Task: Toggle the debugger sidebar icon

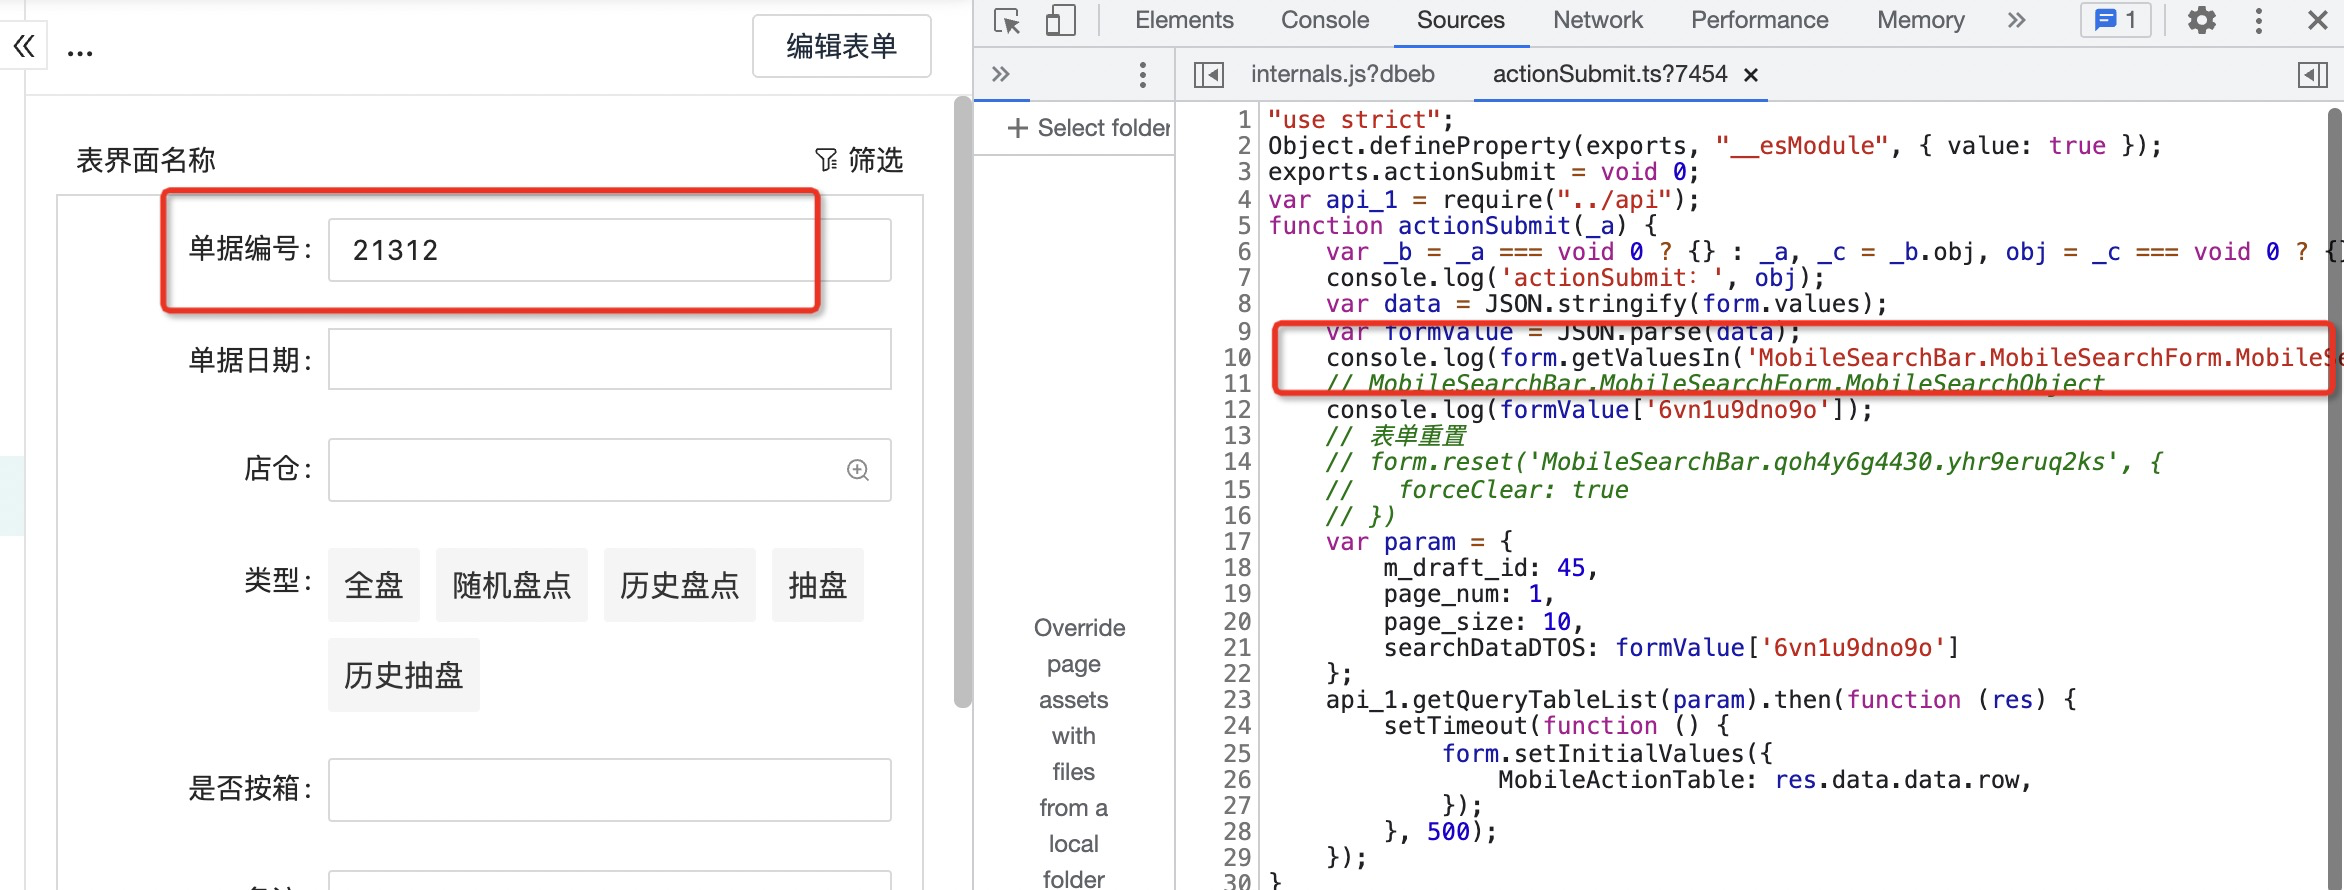Action: pyautogui.click(x=2312, y=75)
